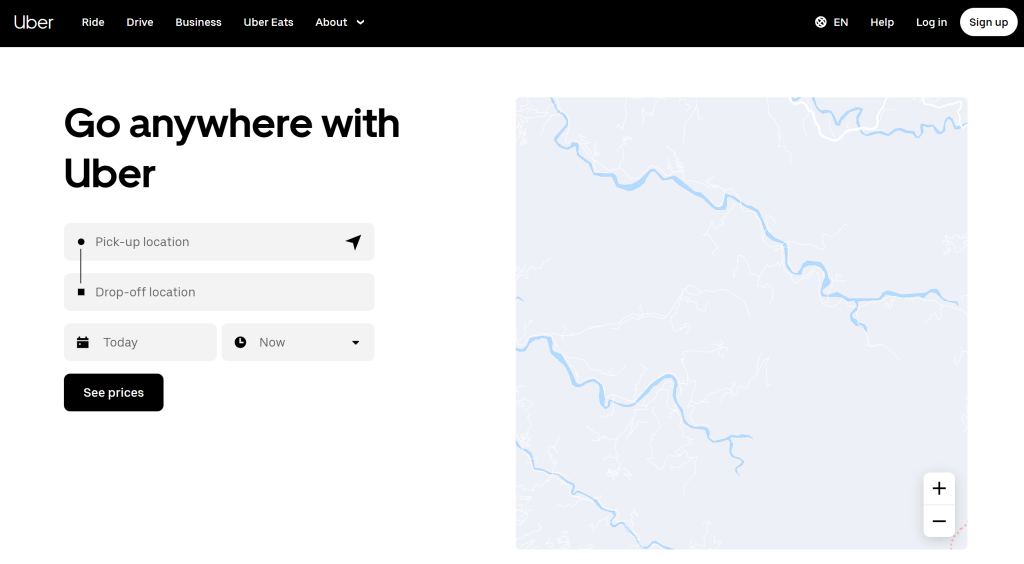
Task: Click the current location arrow icon
Action: coord(353,242)
